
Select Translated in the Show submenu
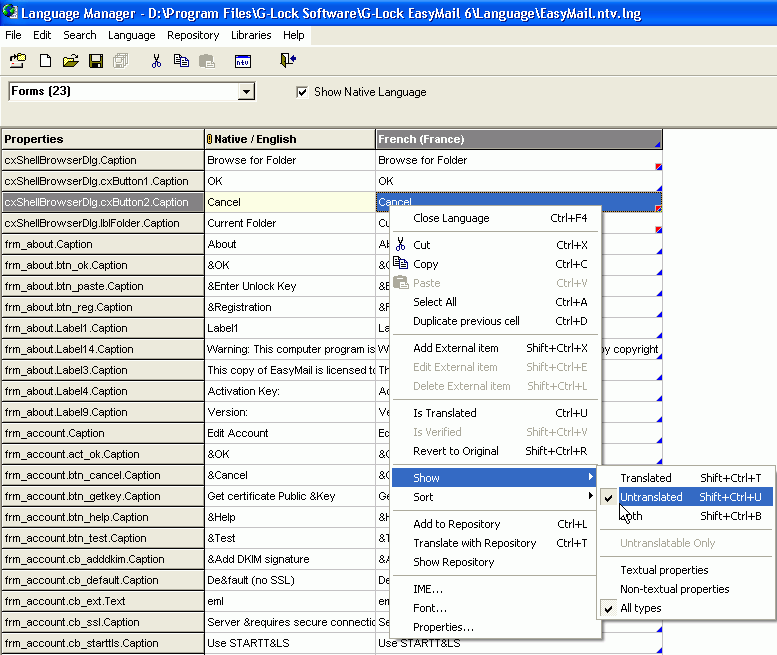click(686, 478)
